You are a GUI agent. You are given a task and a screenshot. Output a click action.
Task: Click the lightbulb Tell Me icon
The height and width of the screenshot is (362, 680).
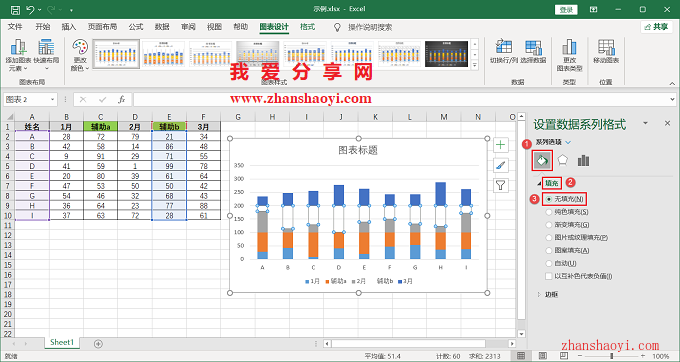pyautogui.click(x=337, y=27)
